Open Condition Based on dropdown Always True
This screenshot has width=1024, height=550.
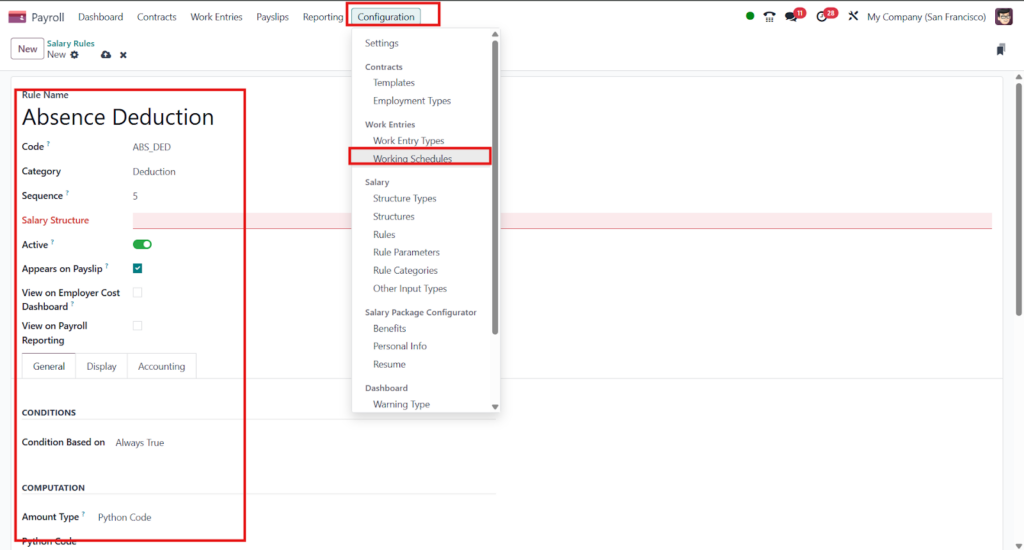coord(140,443)
